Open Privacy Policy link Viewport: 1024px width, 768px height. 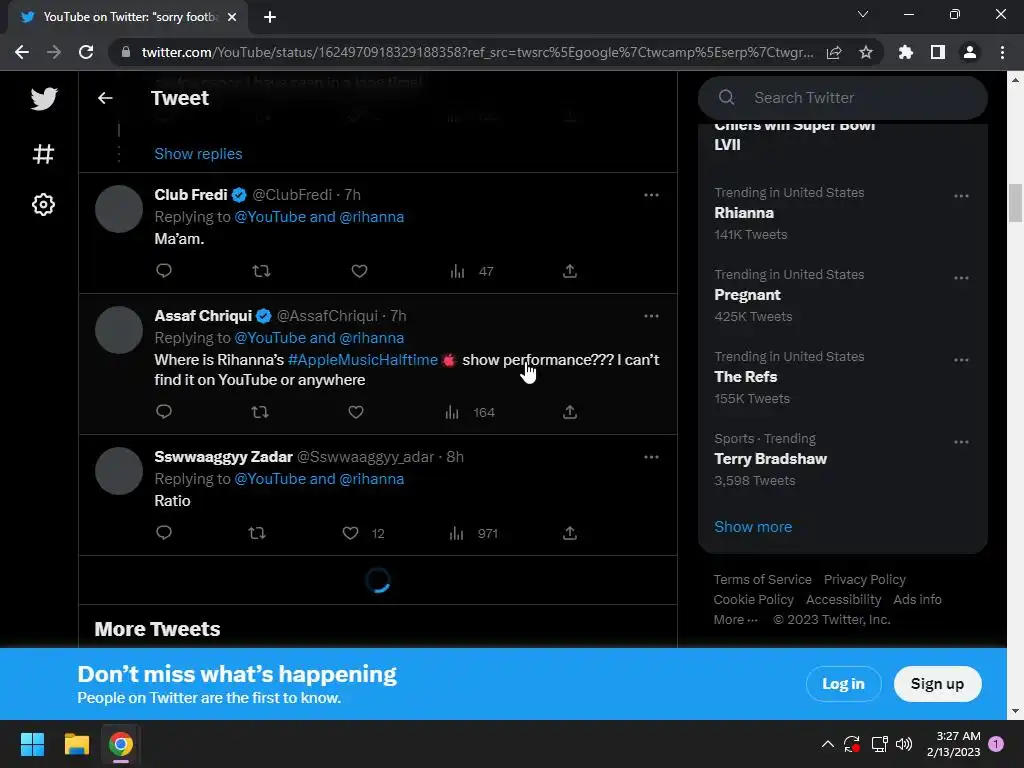[x=865, y=579]
